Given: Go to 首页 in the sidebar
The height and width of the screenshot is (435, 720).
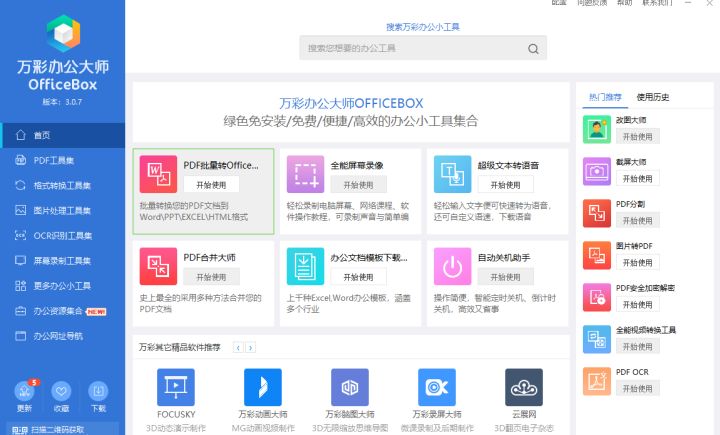Looking at the screenshot, I should (62, 136).
